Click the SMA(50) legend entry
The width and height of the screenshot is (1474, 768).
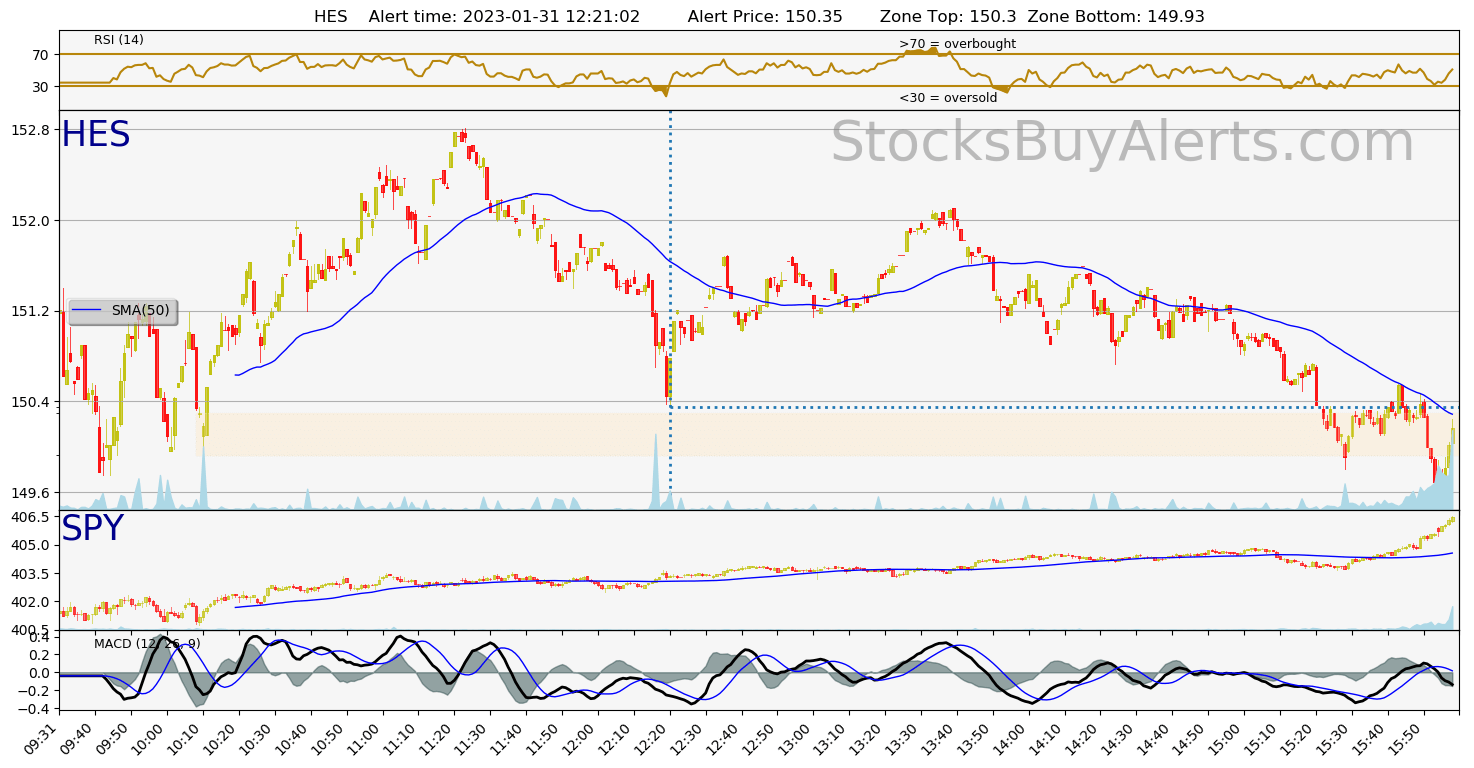(x=123, y=311)
